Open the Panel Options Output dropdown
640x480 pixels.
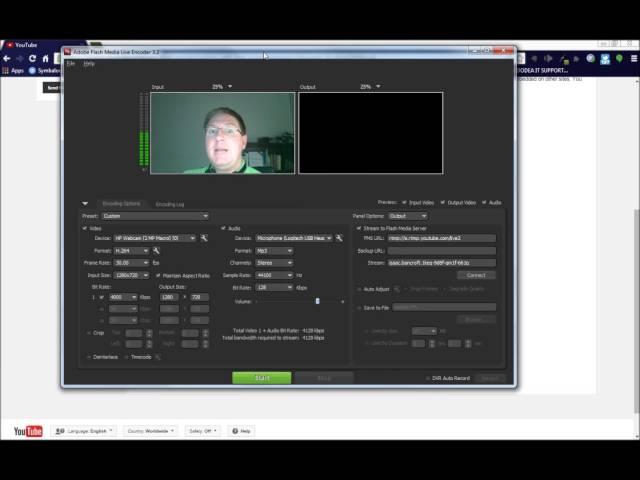click(x=407, y=216)
